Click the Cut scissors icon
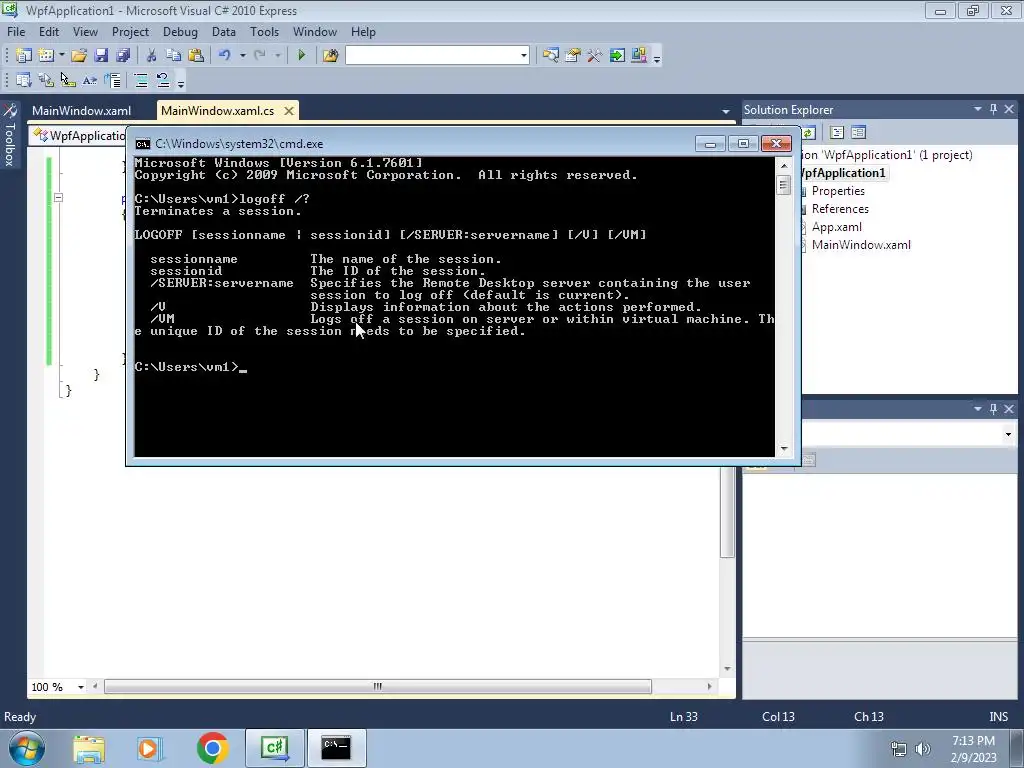The image size is (1024, 768). [152, 56]
